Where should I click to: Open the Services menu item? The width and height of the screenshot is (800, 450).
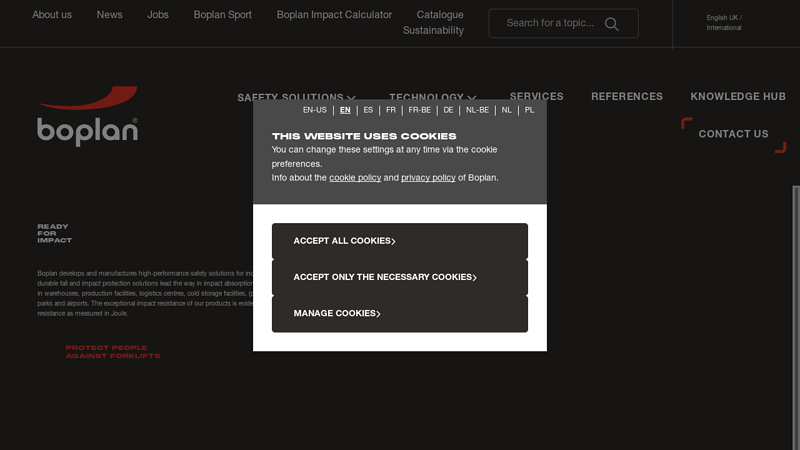click(536, 96)
